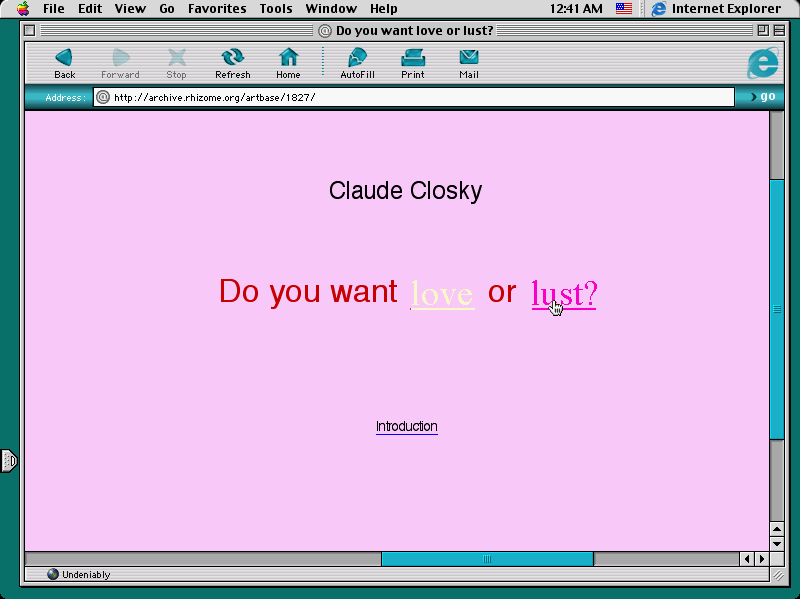Click the horizontal scrollbar right arrow
The height and width of the screenshot is (600, 800).
[x=762, y=559]
